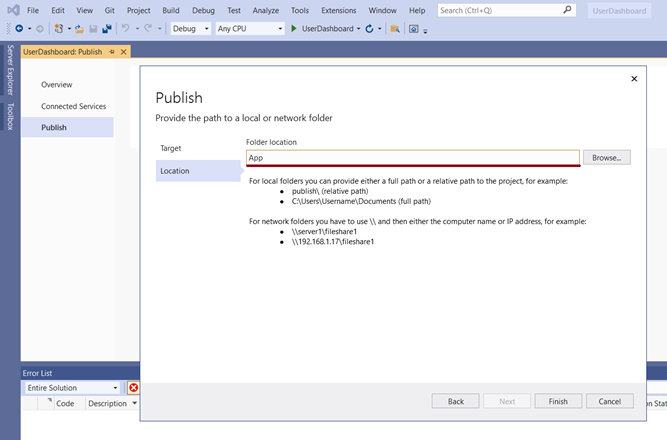
Task: Click the Back button in dialog
Action: pos(456,401)
